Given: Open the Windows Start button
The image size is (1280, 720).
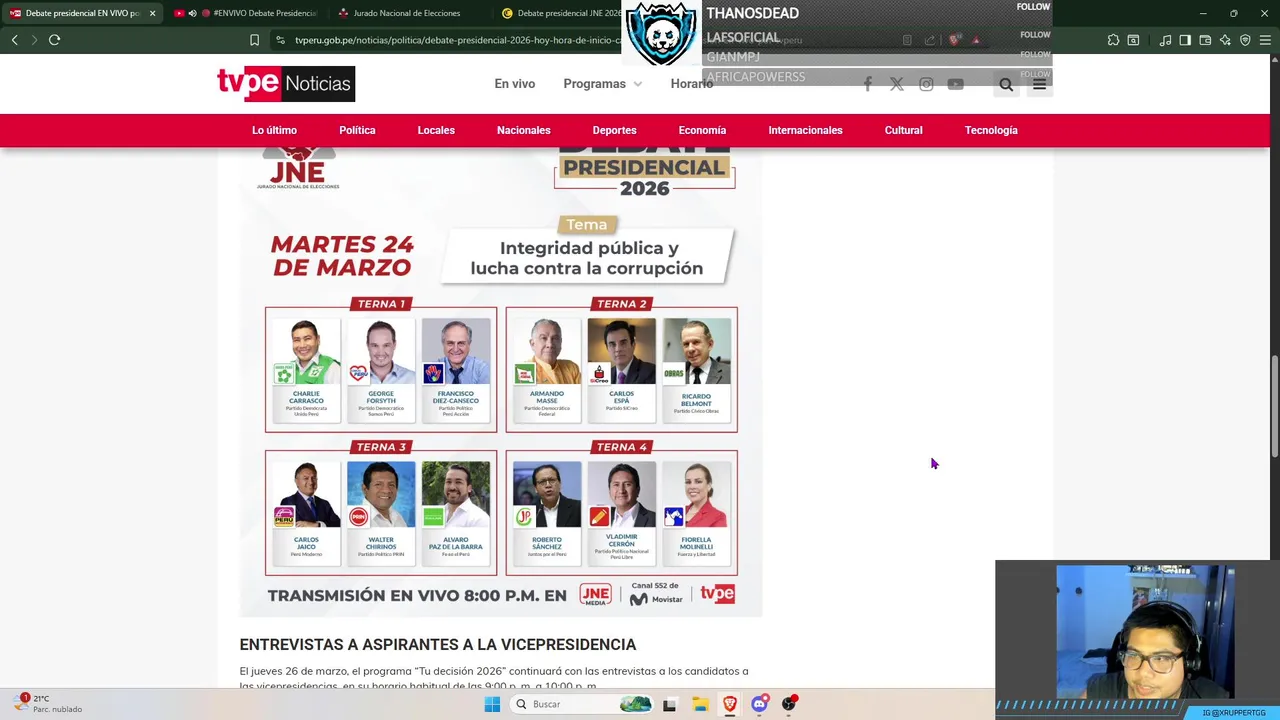Looking at the screenshot, I should coord(492,704).
